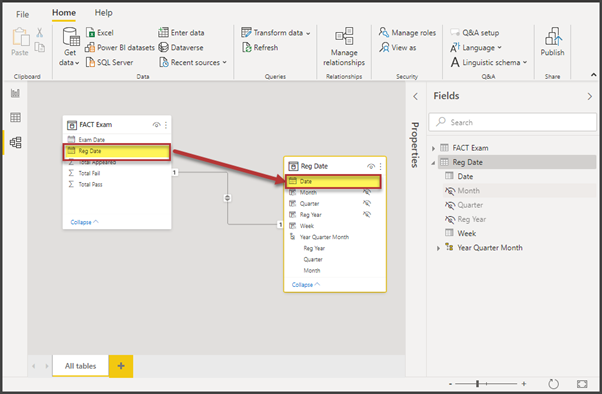The width and height of the screenshot is (602, 394).
Task: Open the All tables layout tab
Action: pyautogui.click(x=81, y=366)
